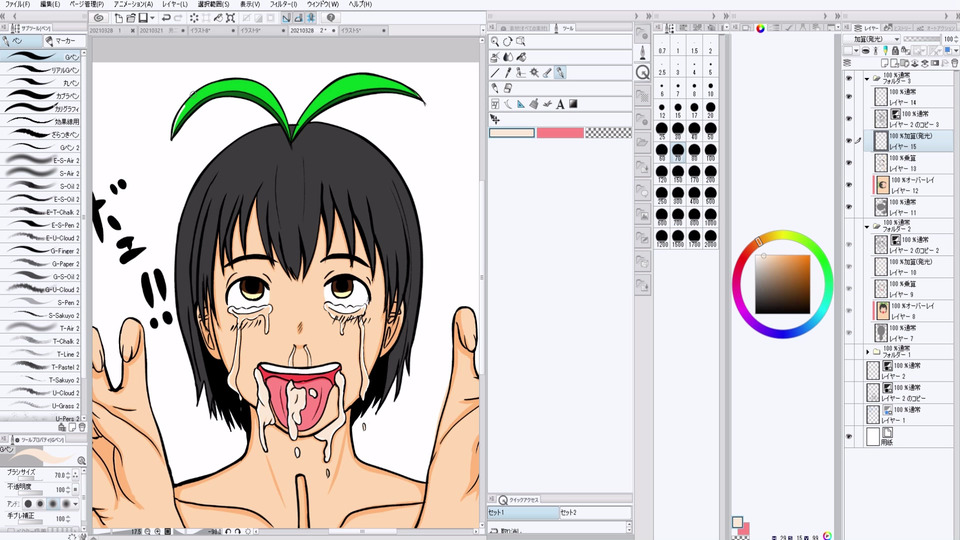Image resolution: width=960 pixels, height=540 pixels.
Task: Select the Gradient tool
Action: click(x=573, y=104)
